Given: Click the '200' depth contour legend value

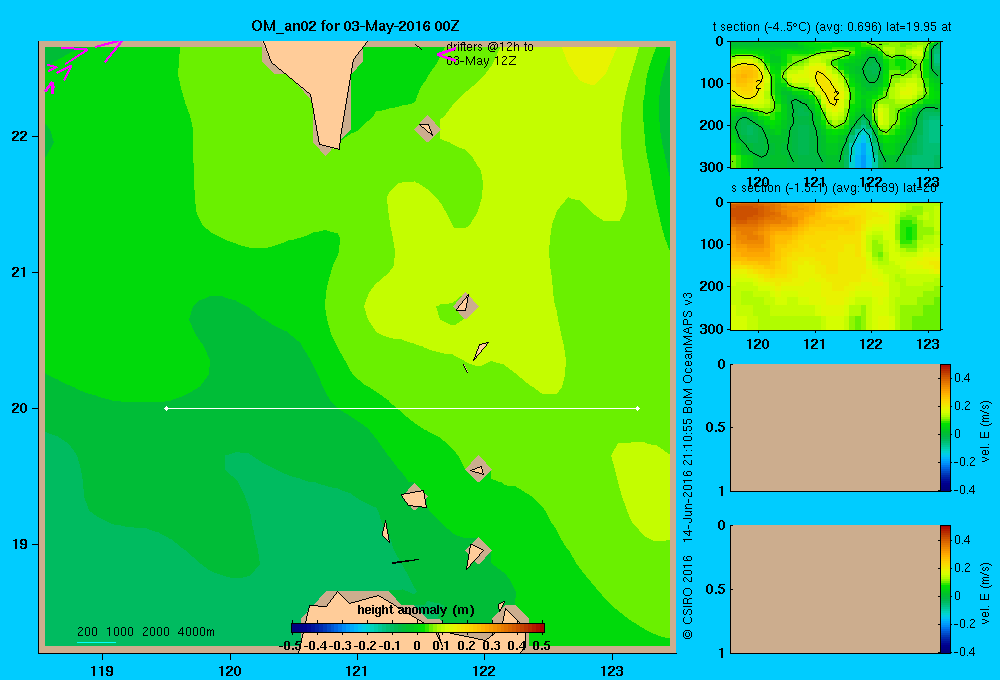Looking at the screenshot, I should click(87, 632).
